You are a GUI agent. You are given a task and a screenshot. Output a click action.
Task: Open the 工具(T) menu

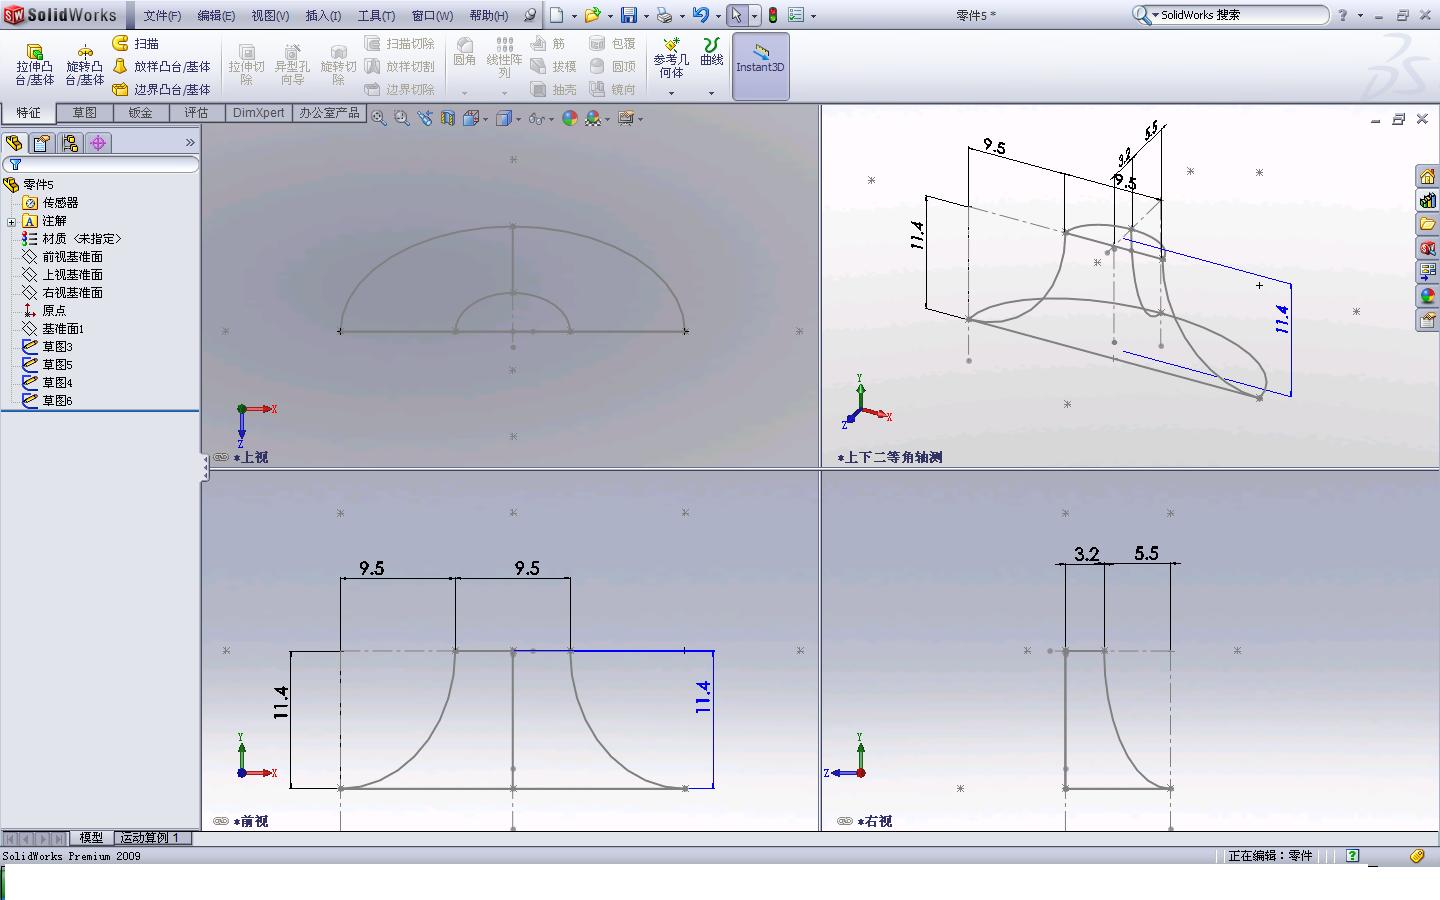[x=376, y=16]
